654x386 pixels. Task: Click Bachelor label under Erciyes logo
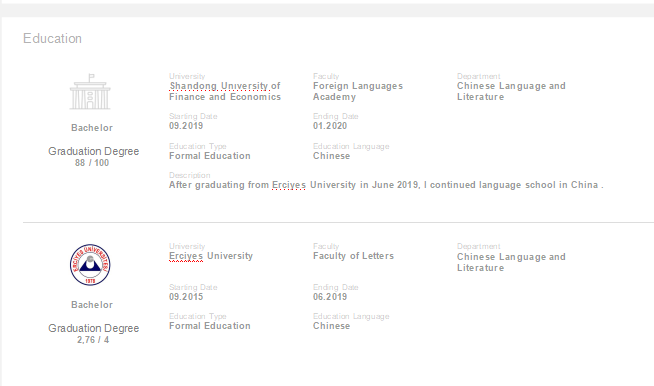(92, 305)
